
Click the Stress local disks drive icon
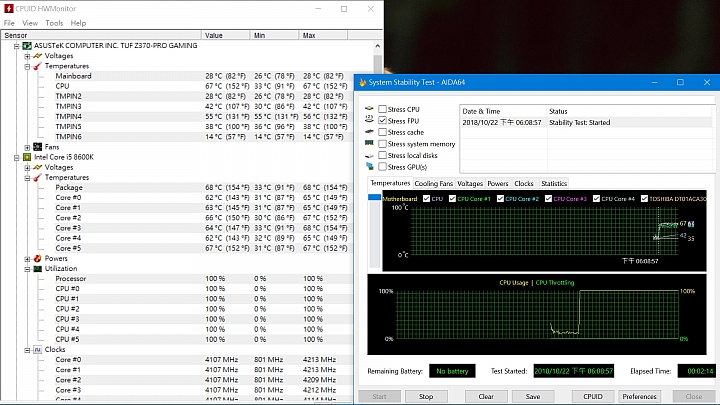coord(369,156)
